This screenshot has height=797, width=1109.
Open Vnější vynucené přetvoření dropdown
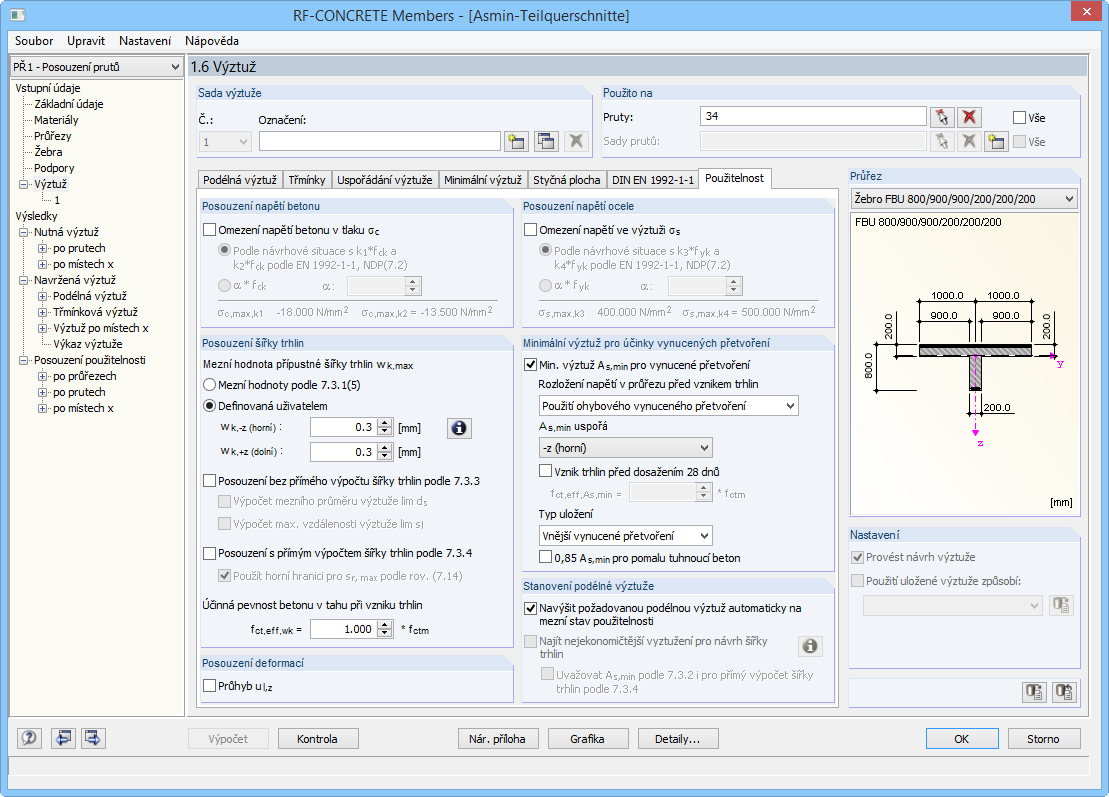tap(625, 535)
